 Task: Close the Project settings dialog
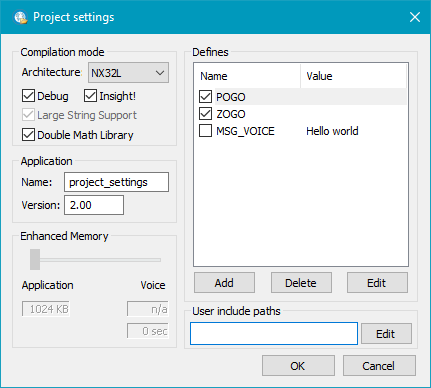tap(415, 17)
